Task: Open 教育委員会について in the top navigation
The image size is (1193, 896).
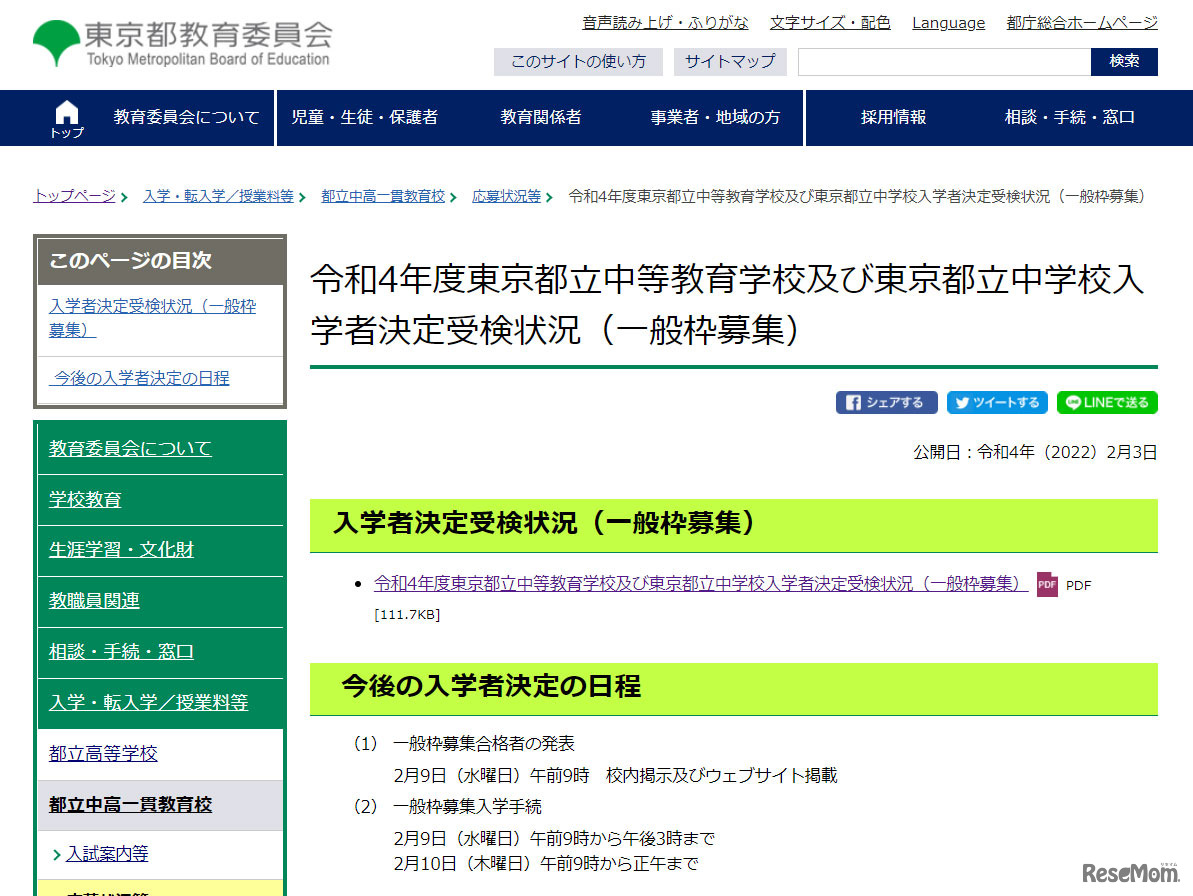Action: pos(186,118)
